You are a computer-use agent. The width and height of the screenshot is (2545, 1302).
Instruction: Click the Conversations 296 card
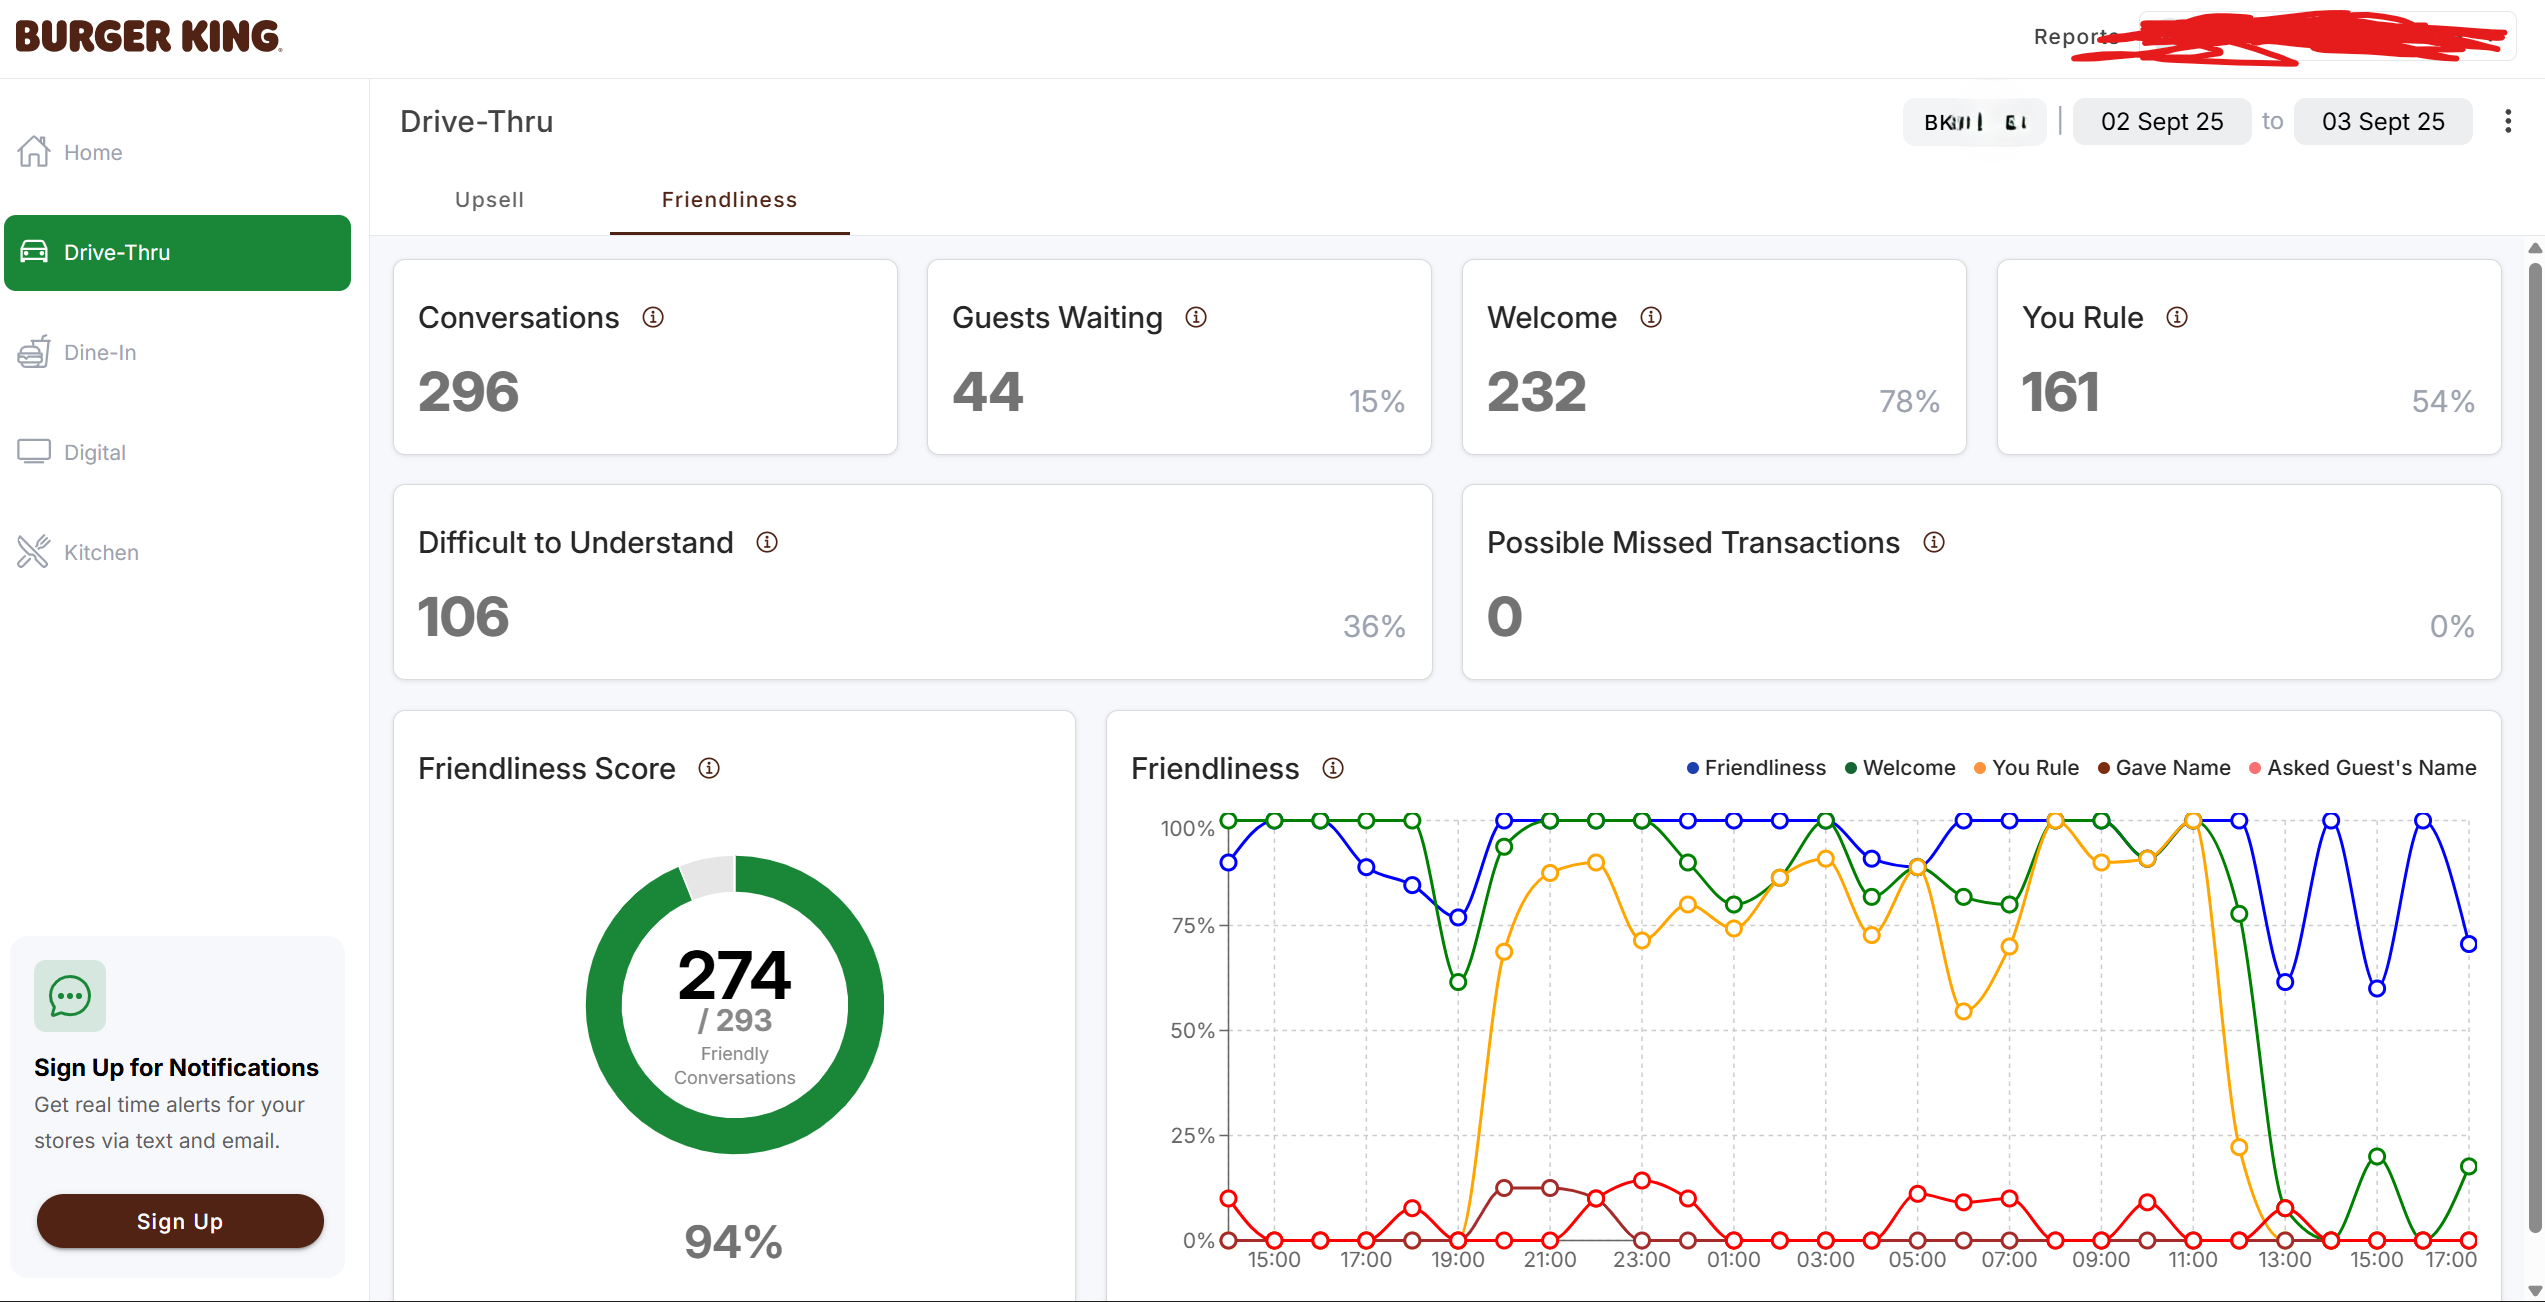(x=645, y=357)
